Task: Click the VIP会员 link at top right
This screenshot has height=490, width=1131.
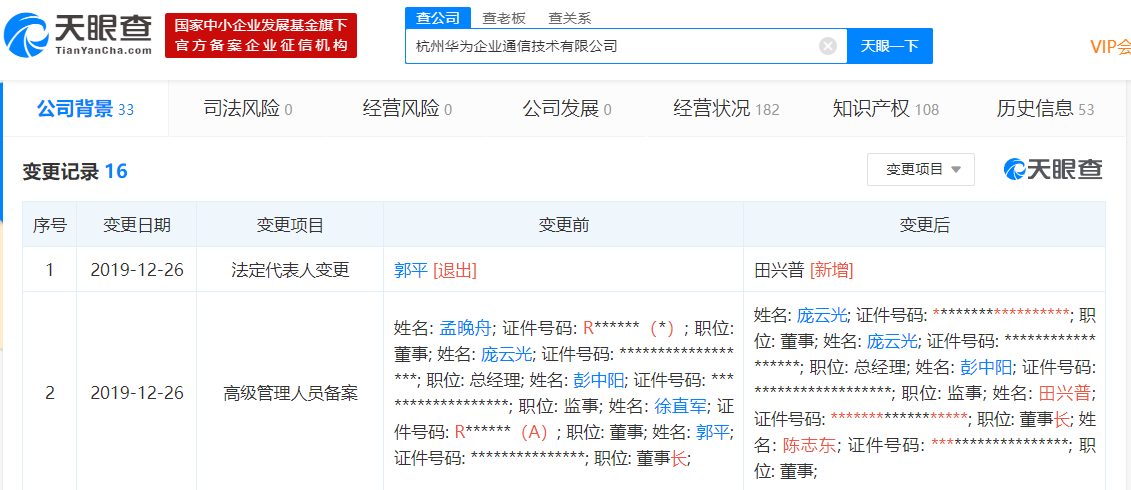Action: (x=1110, y=47)
